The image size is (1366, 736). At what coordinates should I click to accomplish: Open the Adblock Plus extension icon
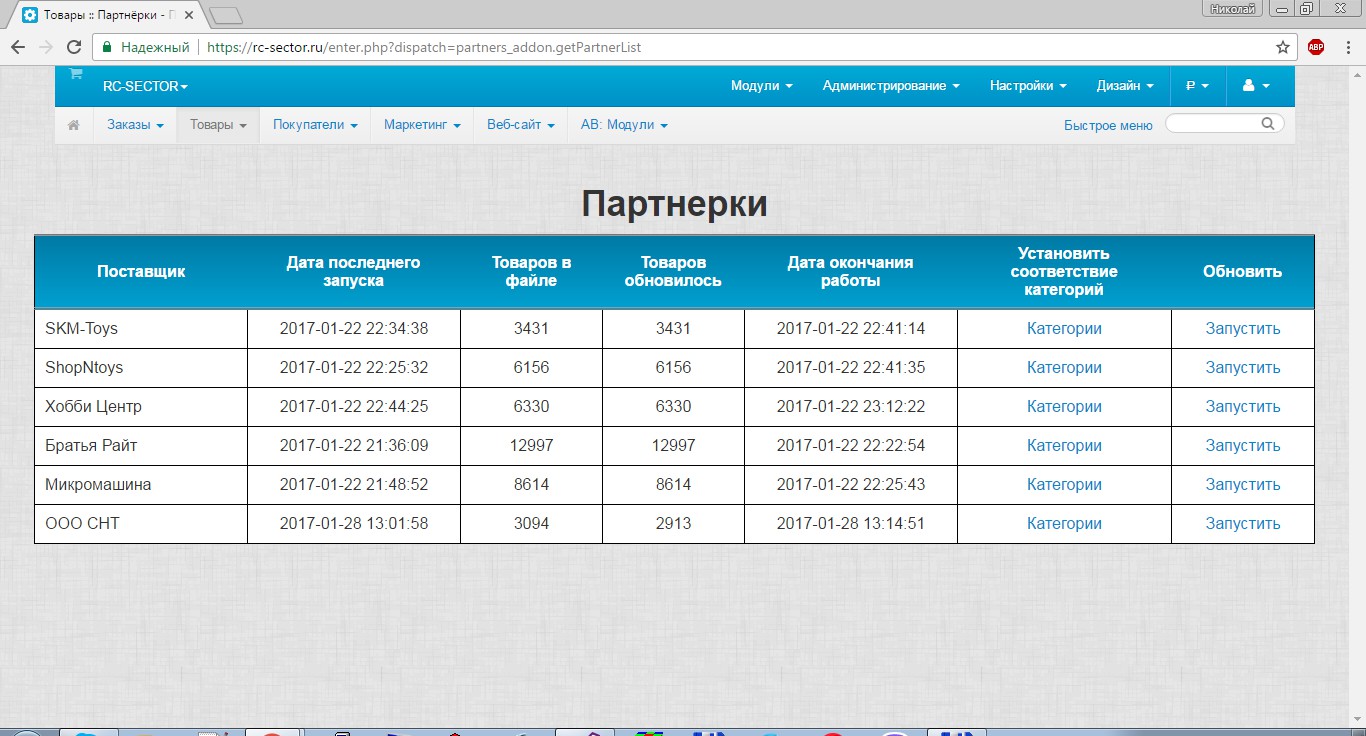pos(1316,47)
